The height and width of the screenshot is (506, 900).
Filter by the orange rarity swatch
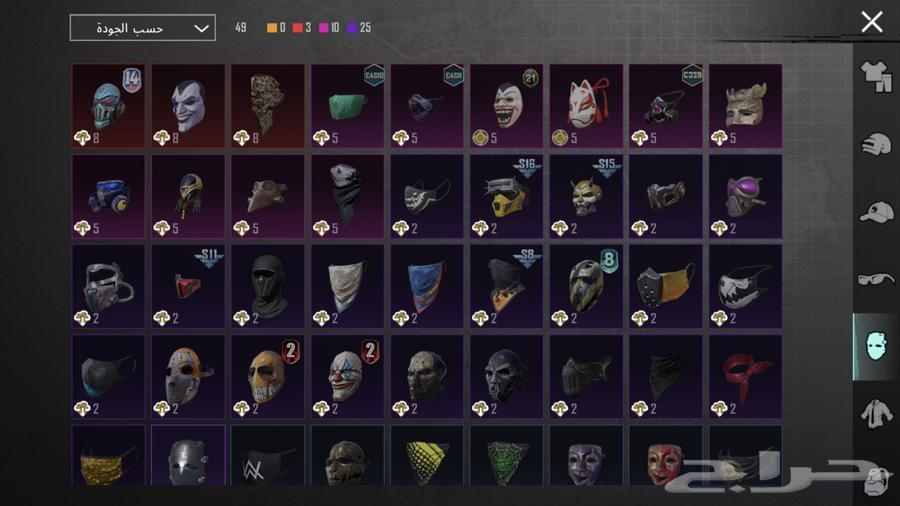[x=272, y=28]
